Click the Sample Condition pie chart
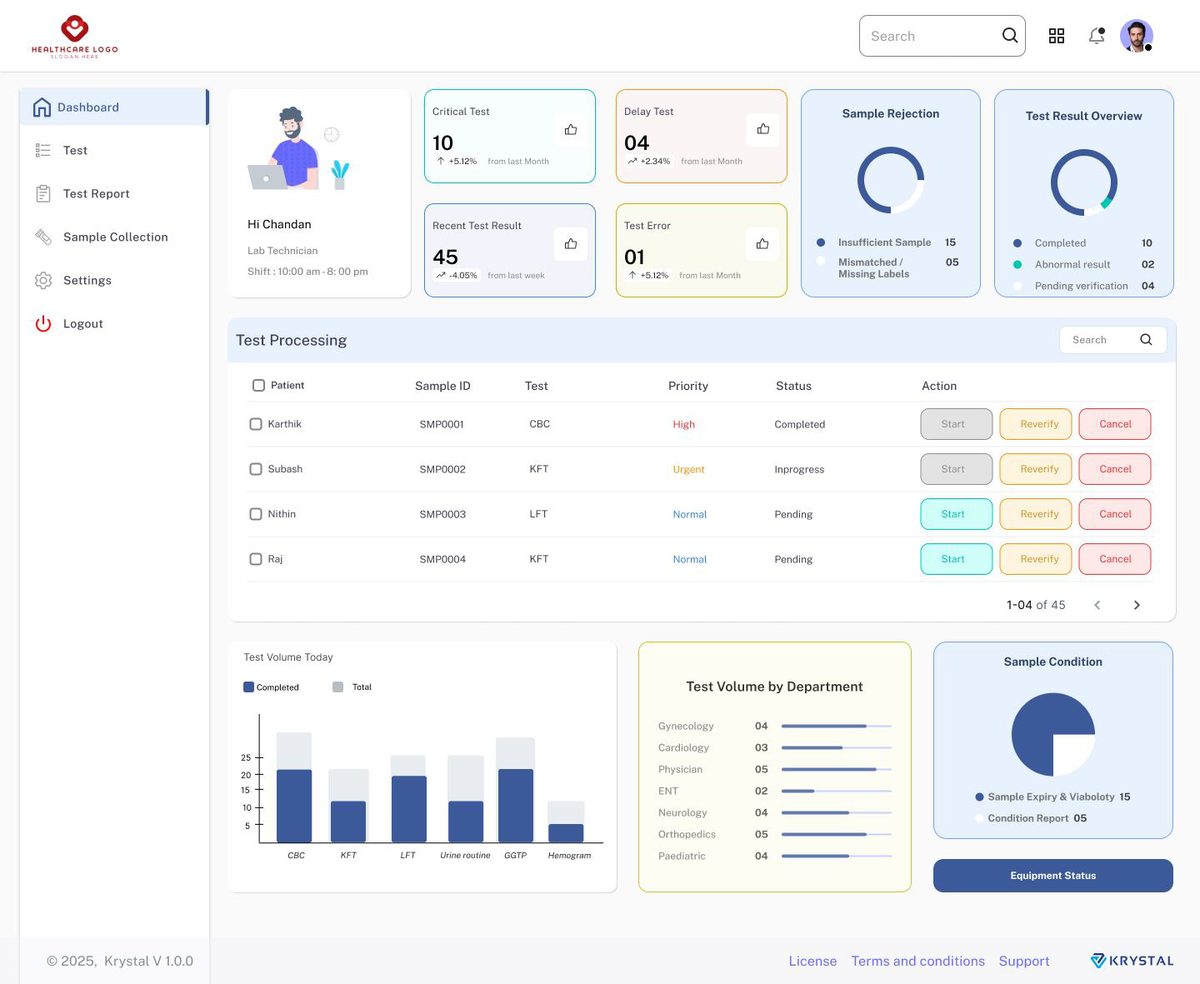 (1053, 735)
